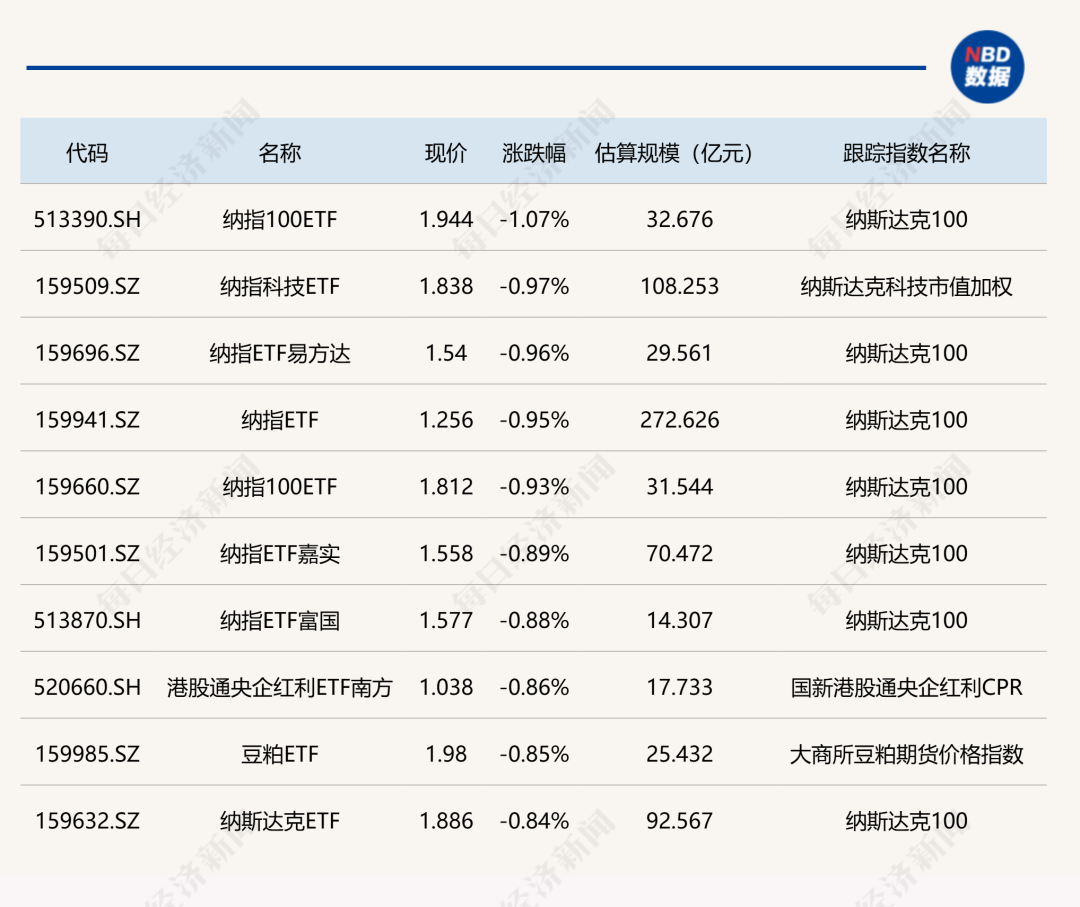Viewport: 1080px width, 907px height.
Task: Click the 估算规模（亿元） column header
Action: (674, 153)
